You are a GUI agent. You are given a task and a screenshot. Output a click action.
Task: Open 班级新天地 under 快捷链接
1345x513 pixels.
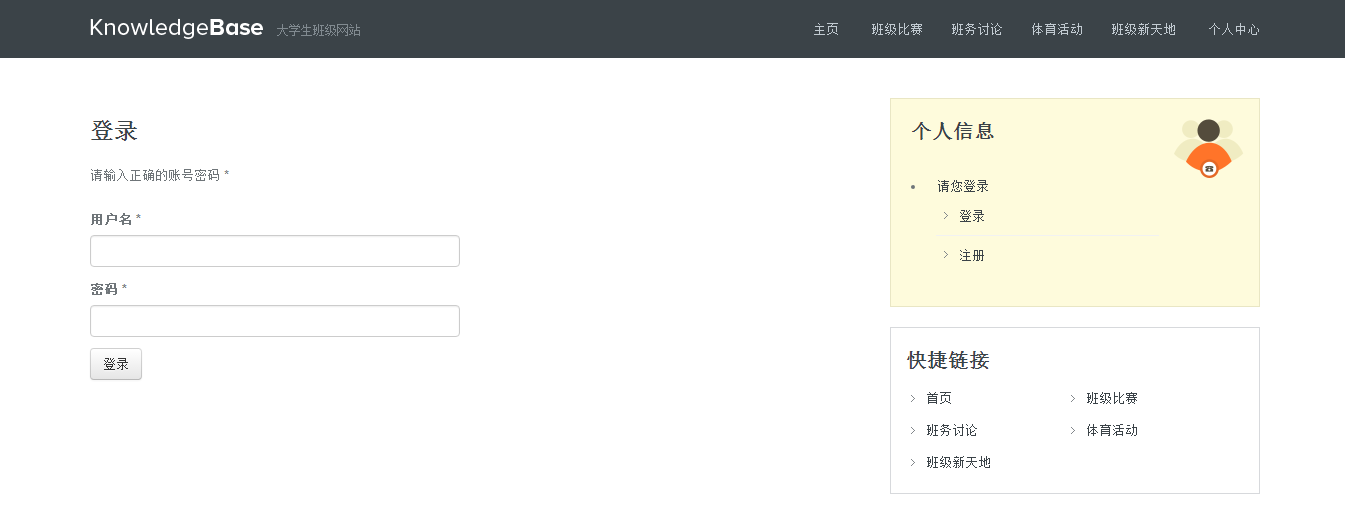[x=958, y=463]
